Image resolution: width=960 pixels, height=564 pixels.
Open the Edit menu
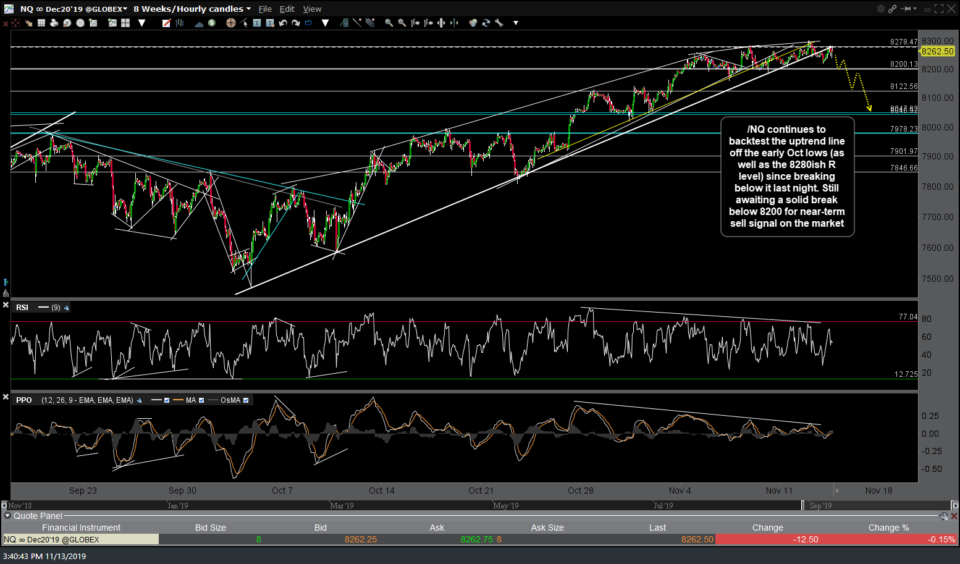tap(287, 9)
